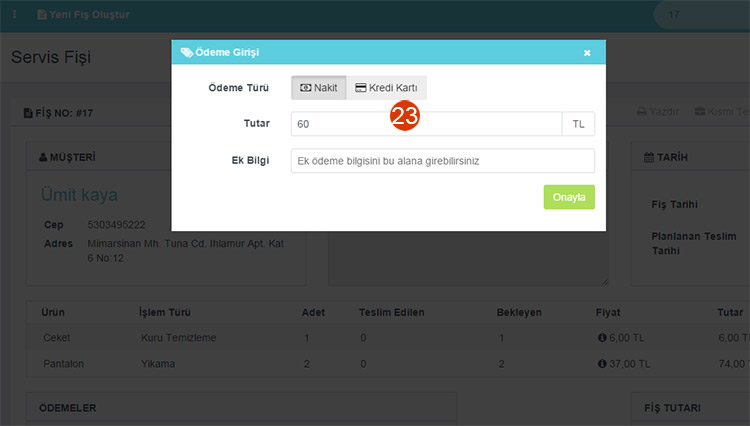The height and width of the screenshot is (426, 750).
Task: Click Kuru Temizleme cell
Action: pyautogui.click(x=178, y=338)
